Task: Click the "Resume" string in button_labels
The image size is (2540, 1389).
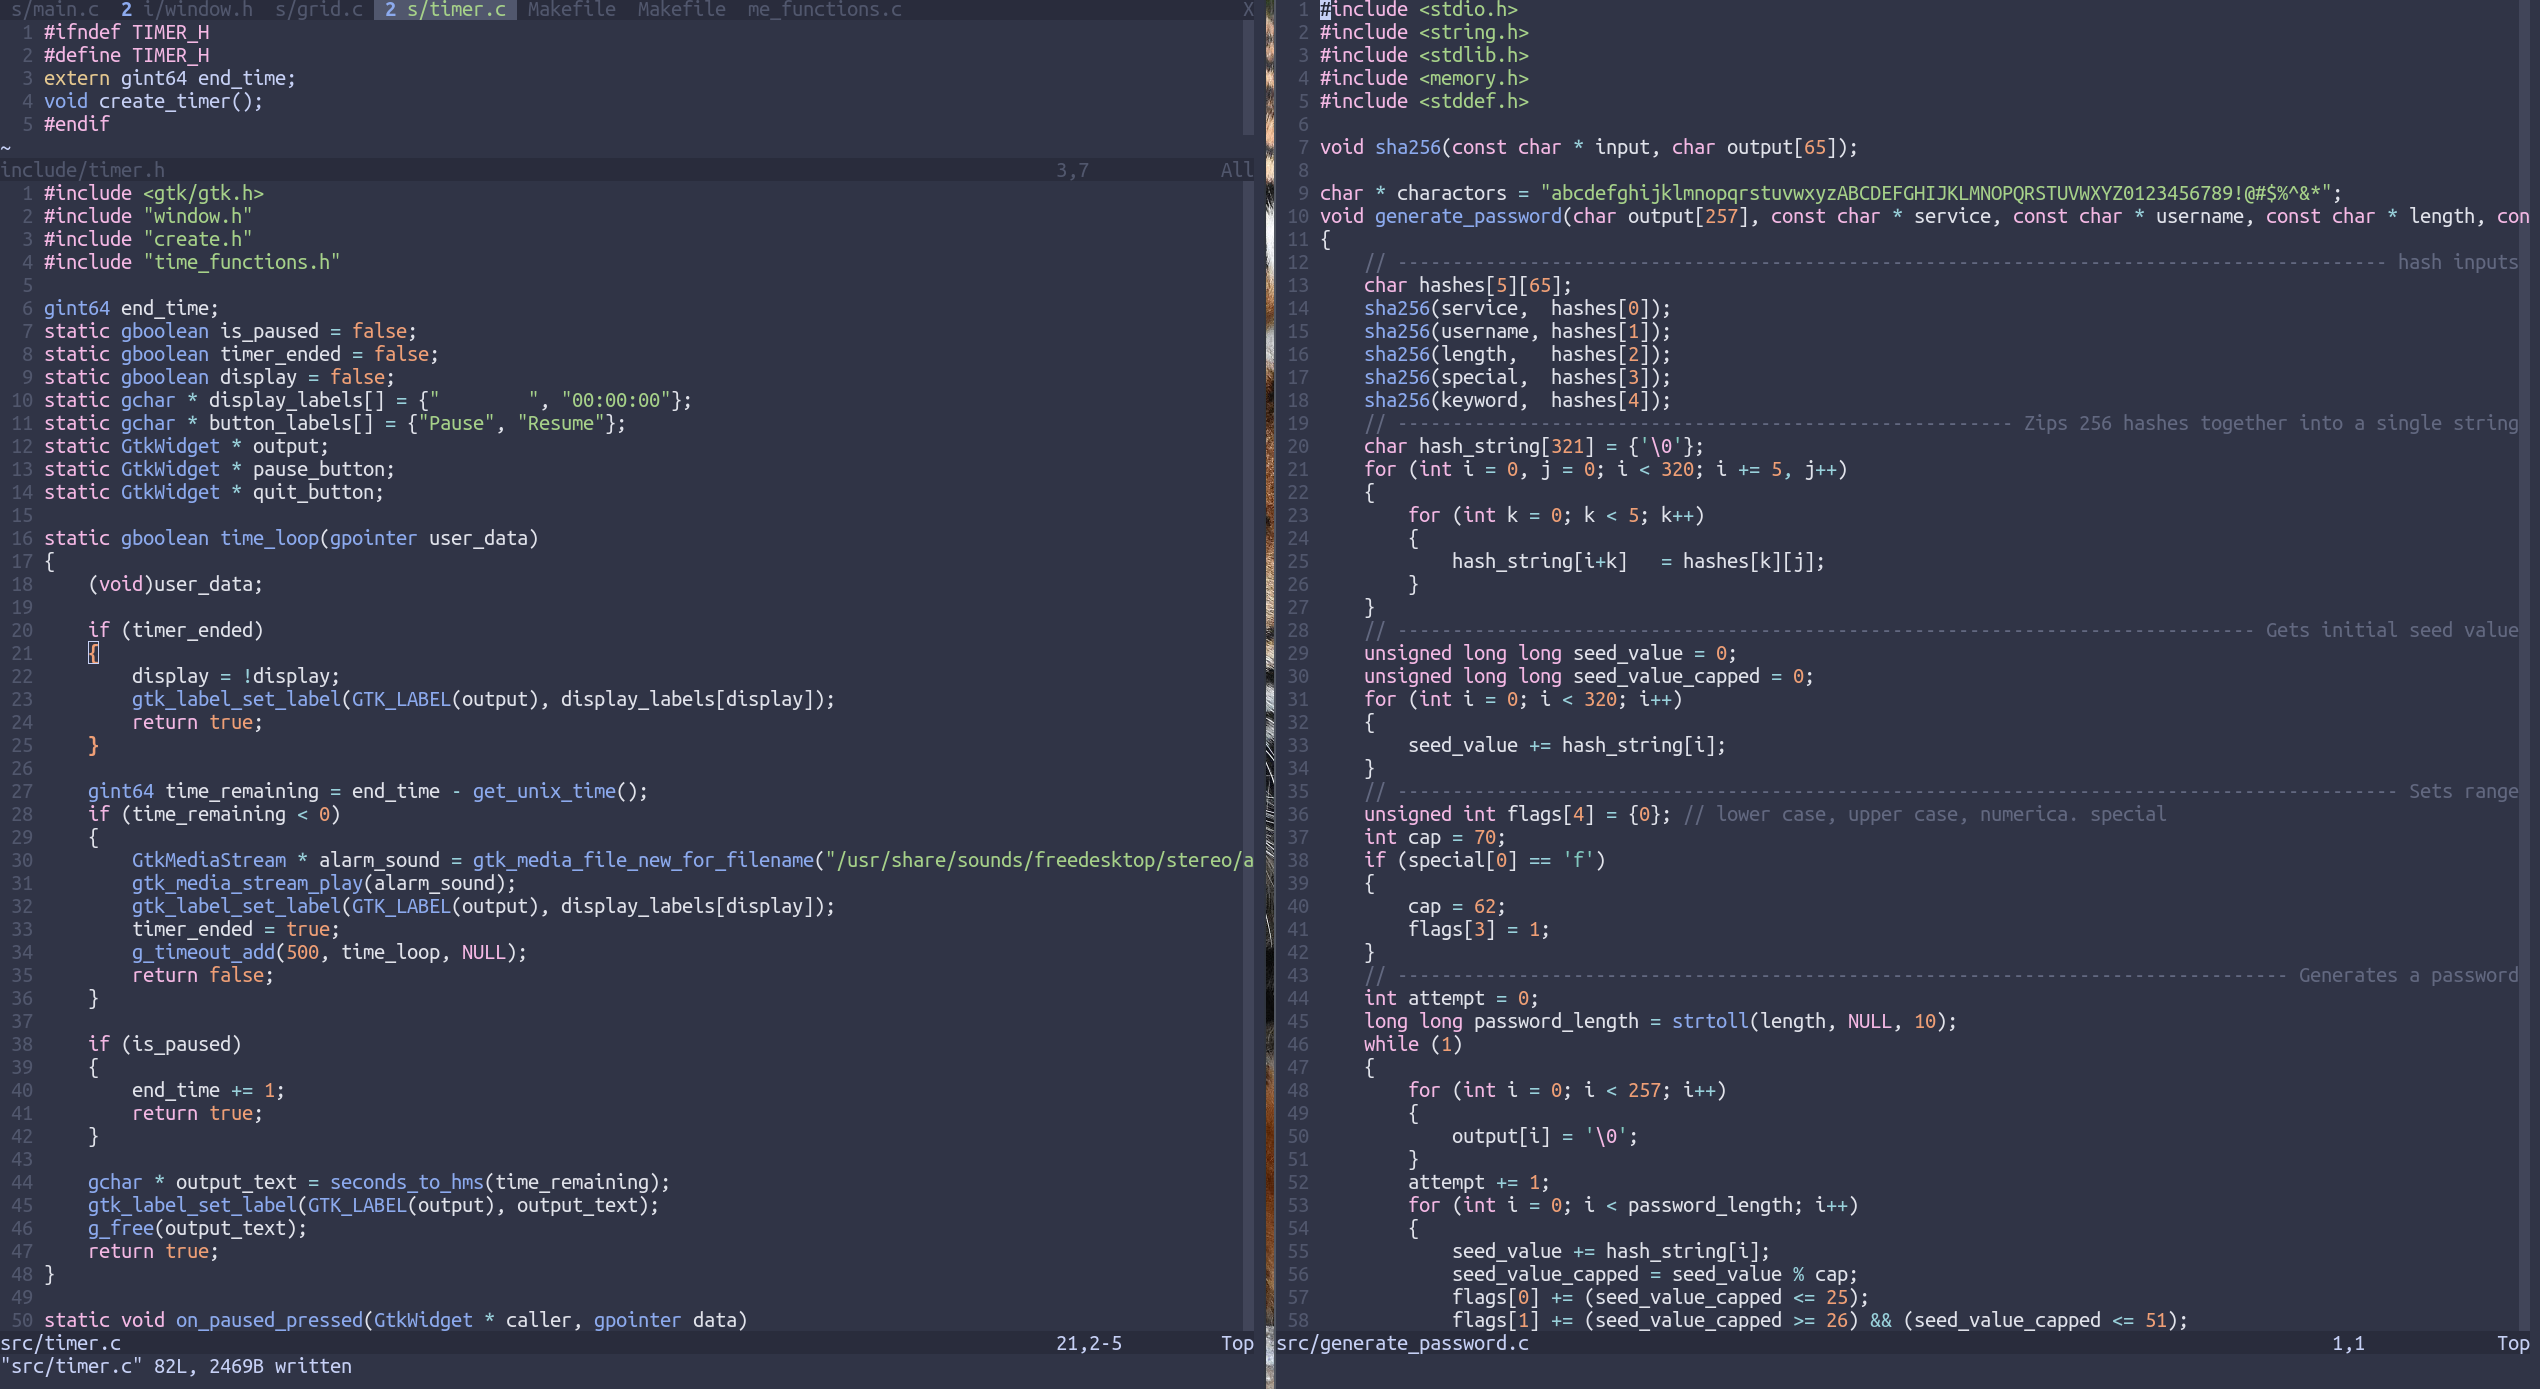Action: pos(561,423)
